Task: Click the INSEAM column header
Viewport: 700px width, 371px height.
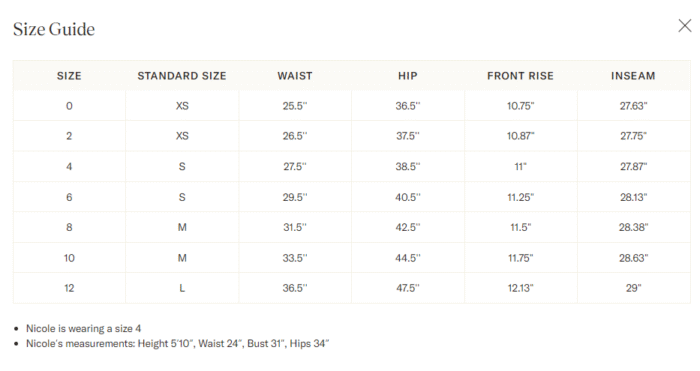Action: pyautogui.click(x=633, y=76)
